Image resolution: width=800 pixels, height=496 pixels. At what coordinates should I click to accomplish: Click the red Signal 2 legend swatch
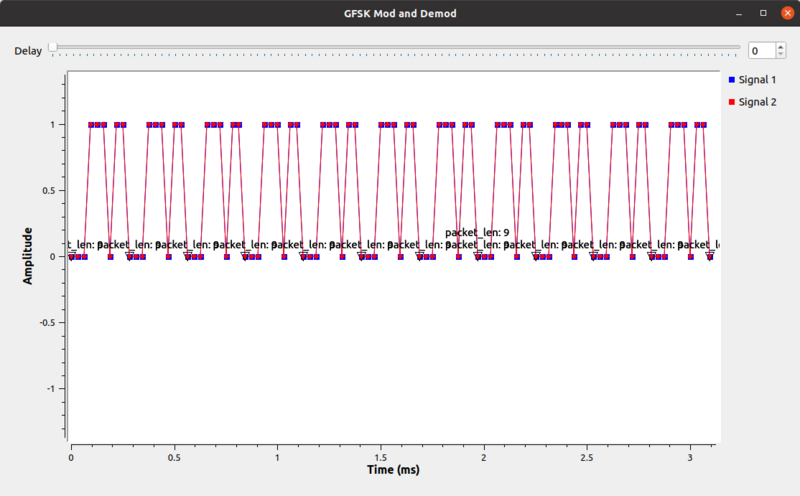click(732, 102)
